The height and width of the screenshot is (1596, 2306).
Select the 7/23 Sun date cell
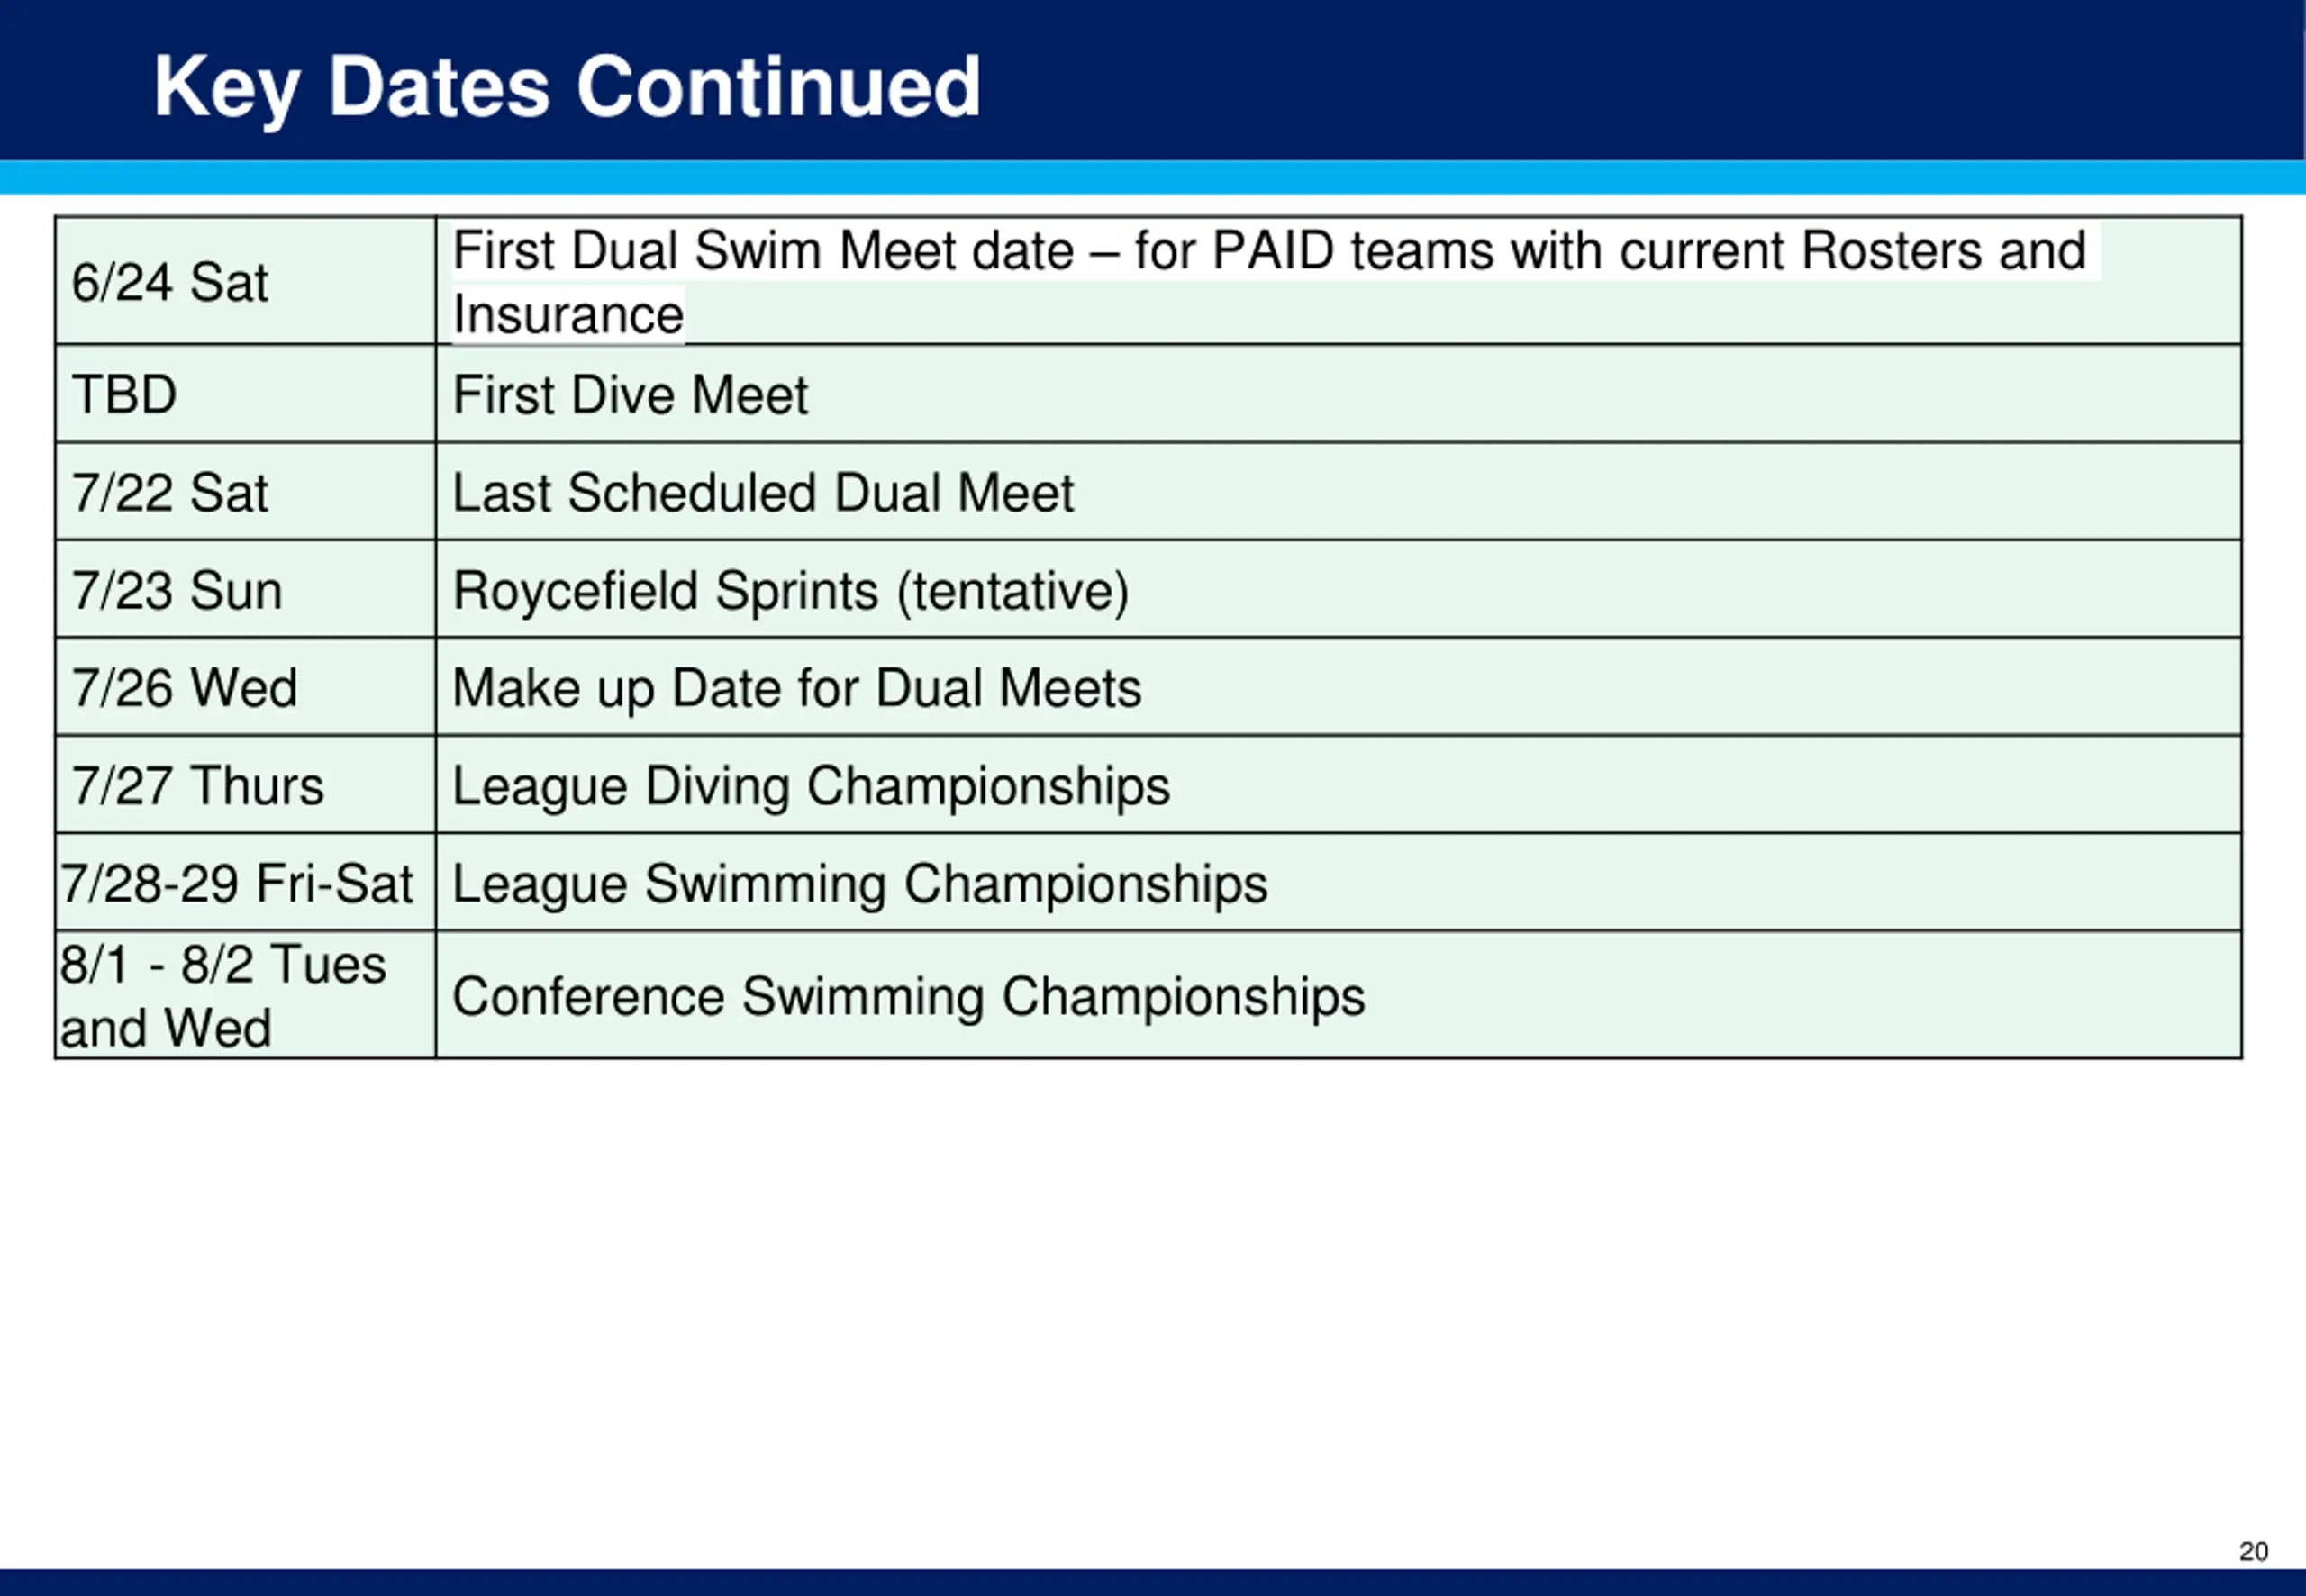click(246, 589)
